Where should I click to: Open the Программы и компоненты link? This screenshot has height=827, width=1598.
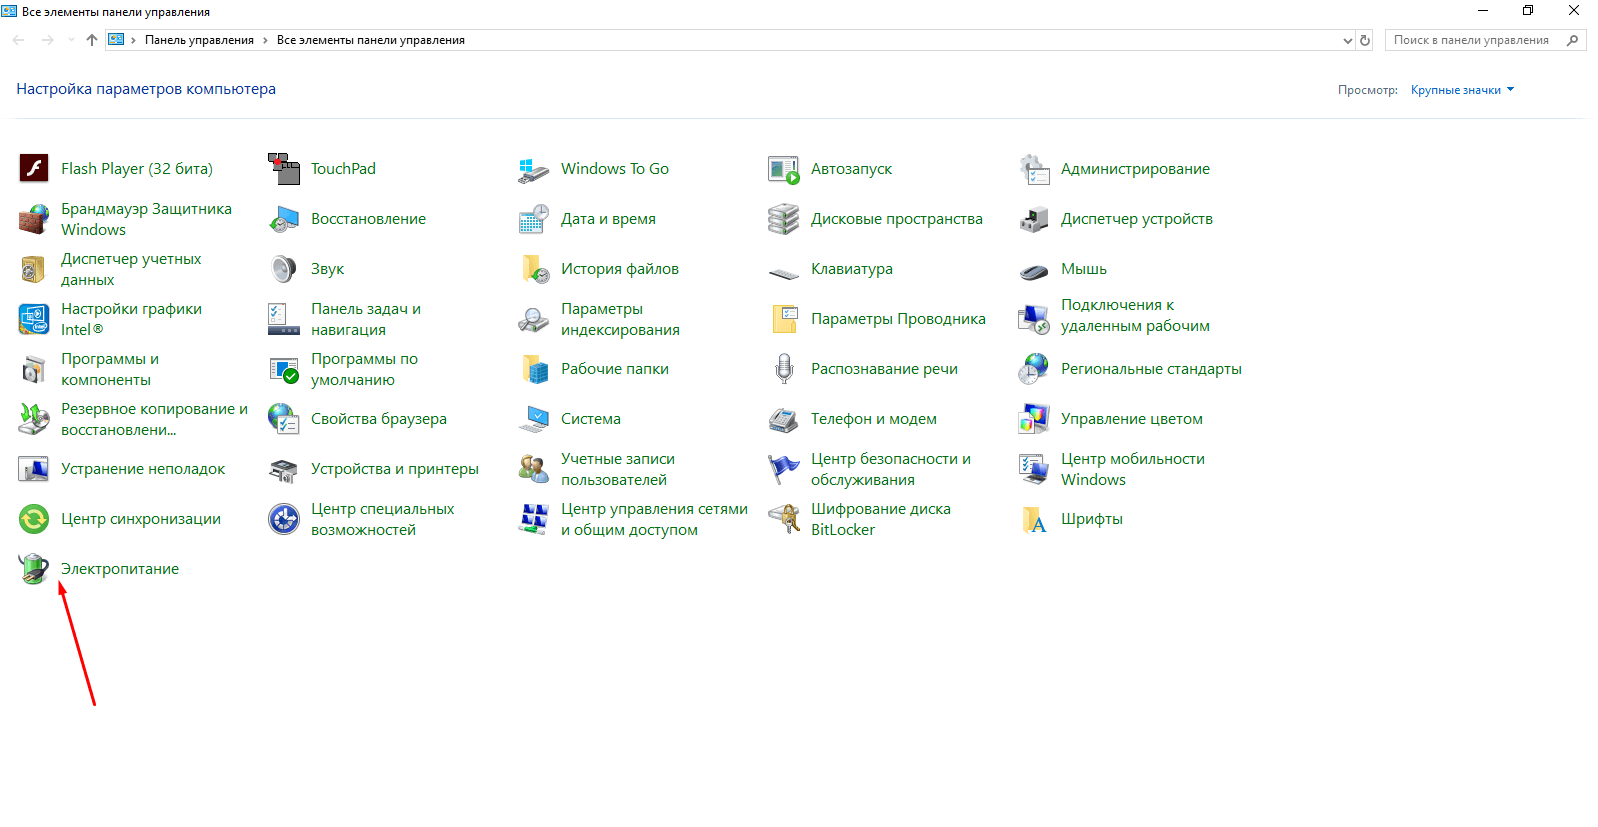(x=110, y=369)
